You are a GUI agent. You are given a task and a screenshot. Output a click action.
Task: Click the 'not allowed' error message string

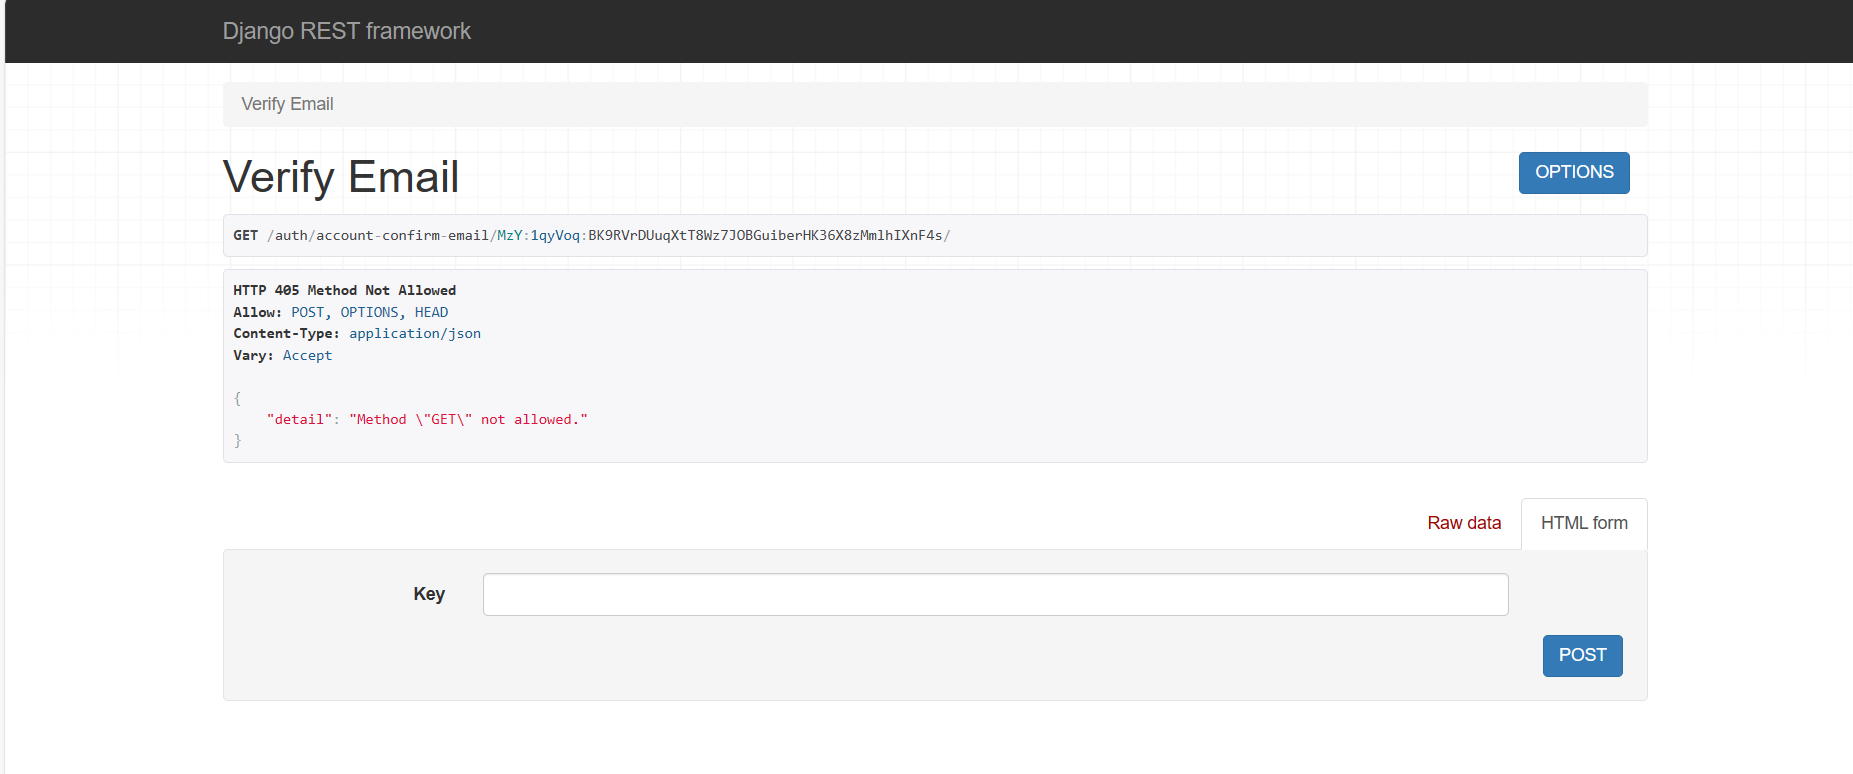[x=468, y=420]
